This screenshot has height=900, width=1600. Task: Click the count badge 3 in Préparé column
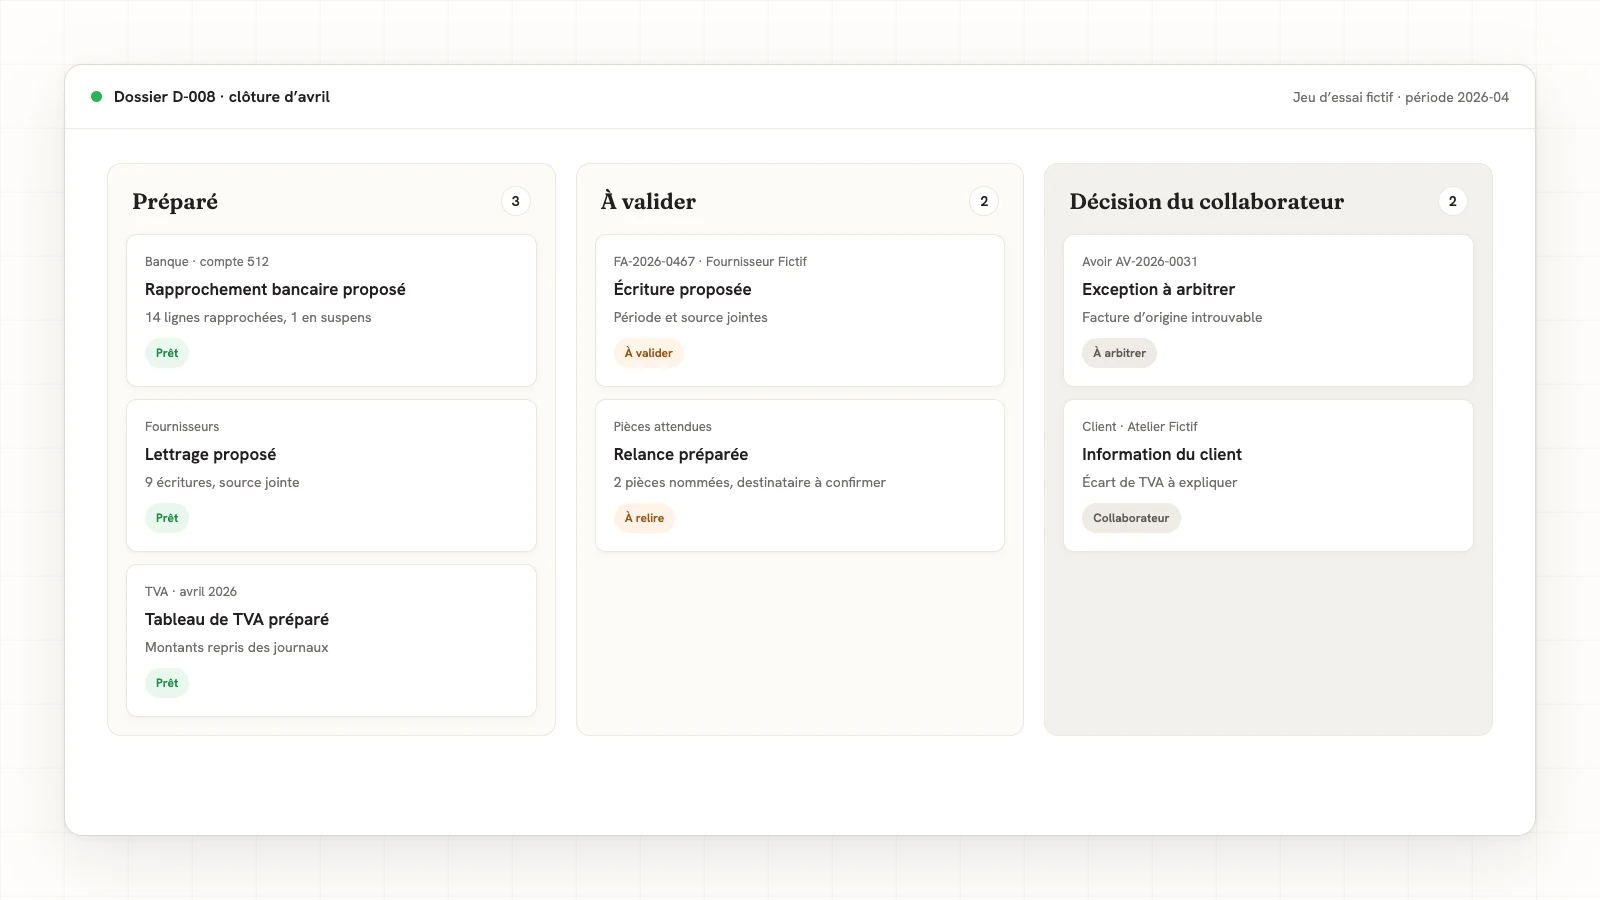point(516,201)
